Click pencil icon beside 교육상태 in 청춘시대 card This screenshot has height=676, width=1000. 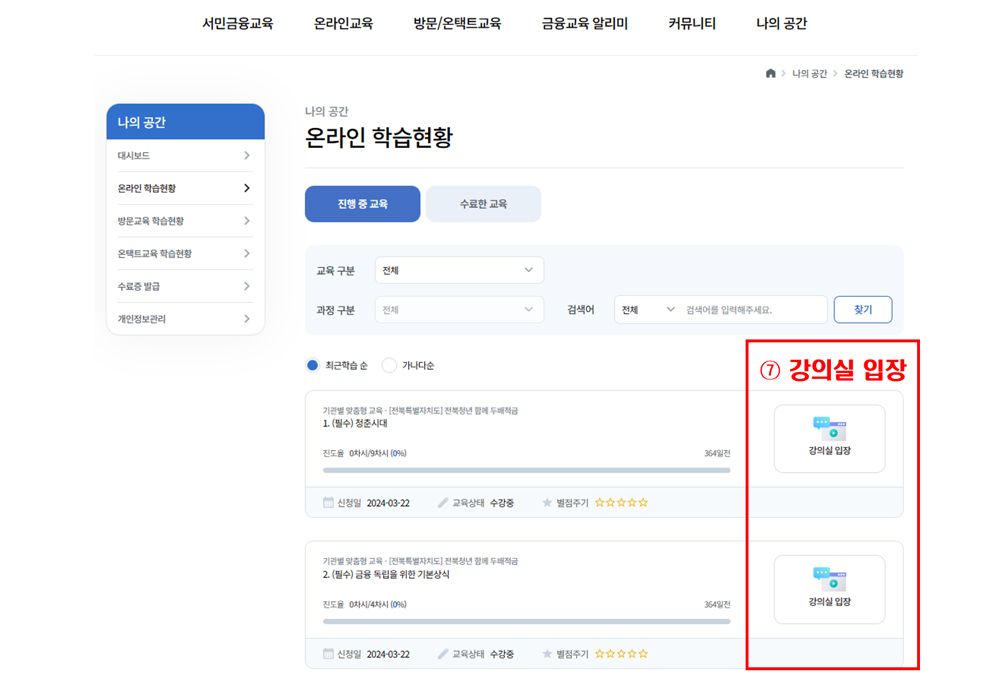point(443,503)
